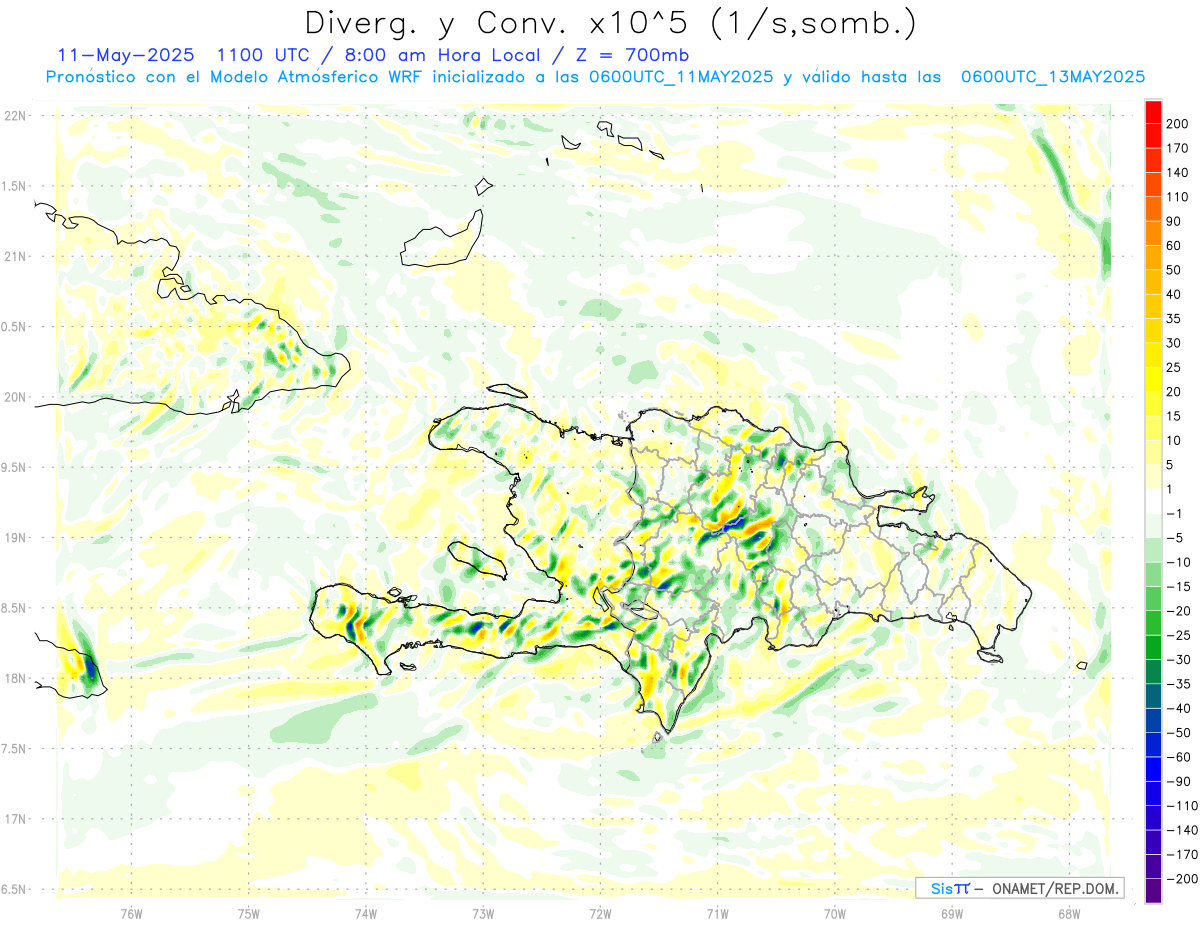Viewport: 1200px width, 927px height.
Task: Click the longitude axis label "71W"
Action: (x=717, y=914)
